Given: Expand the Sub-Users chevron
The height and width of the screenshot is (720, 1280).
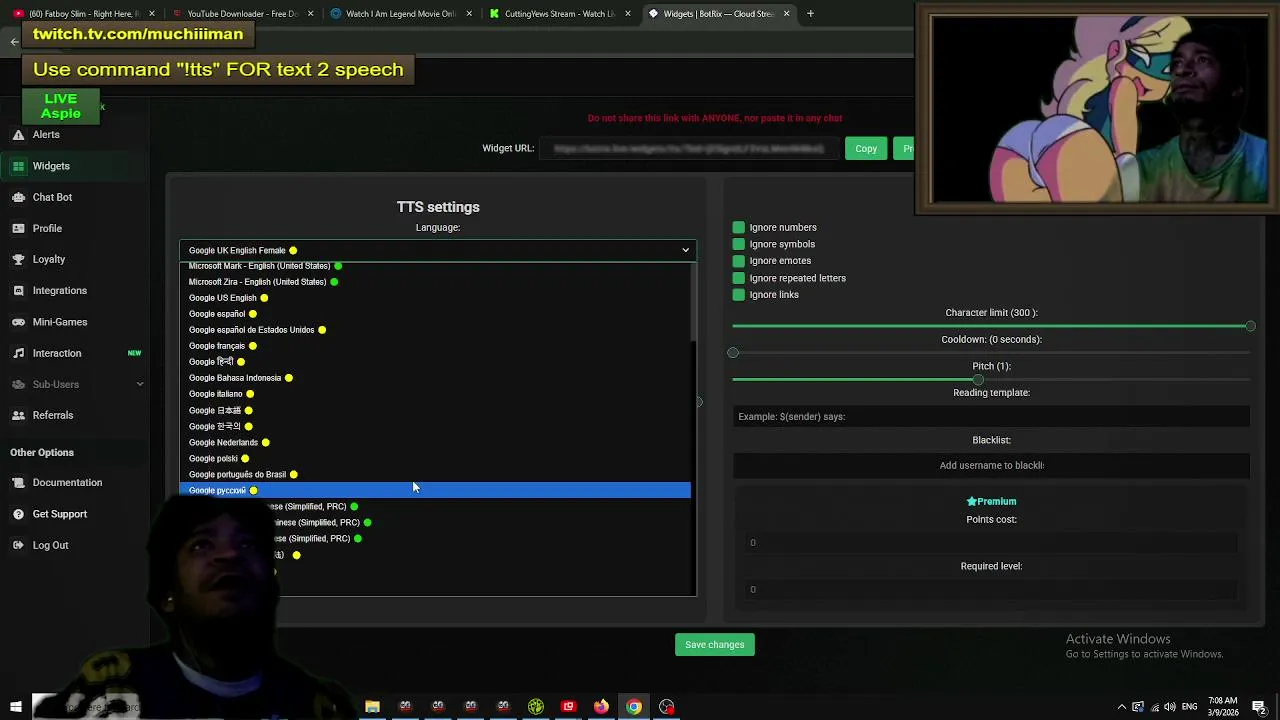Looking at the screenshot, I should point(140,384).
